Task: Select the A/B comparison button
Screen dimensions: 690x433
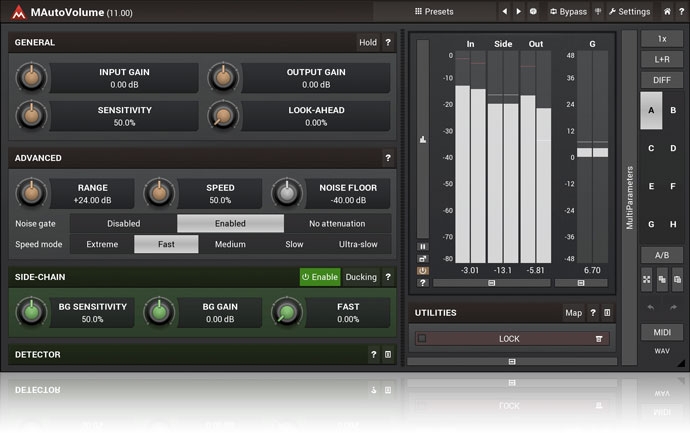Action: point(661,255)
